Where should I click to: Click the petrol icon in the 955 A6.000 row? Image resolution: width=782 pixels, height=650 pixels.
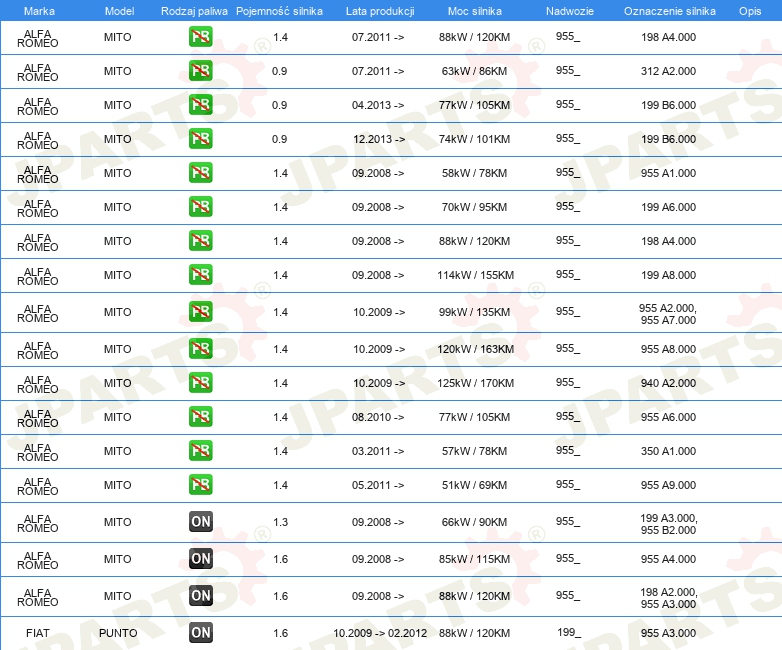coord(200,417)
